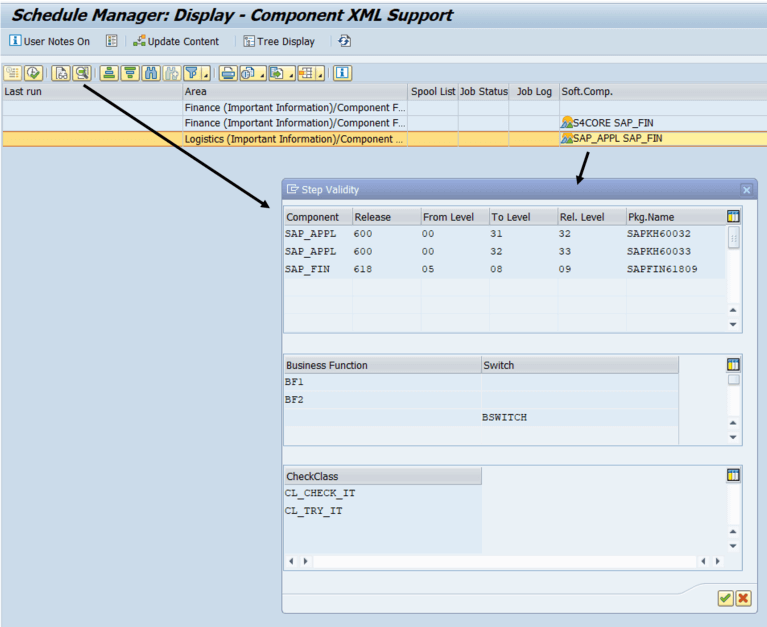Click Update Content in the toolbar
This screenshot has height=627, width=767.
pos(176,41)
